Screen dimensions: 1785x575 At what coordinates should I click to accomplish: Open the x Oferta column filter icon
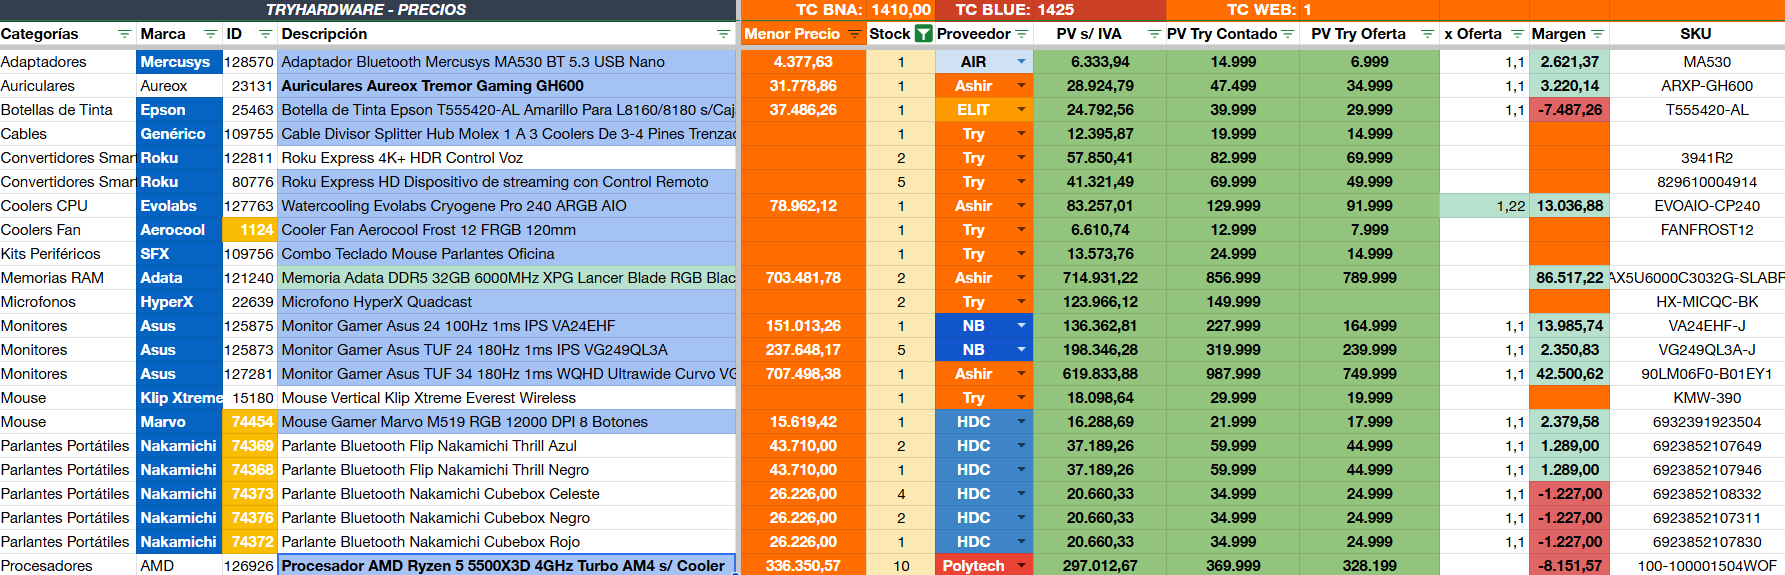(1517, 34)
